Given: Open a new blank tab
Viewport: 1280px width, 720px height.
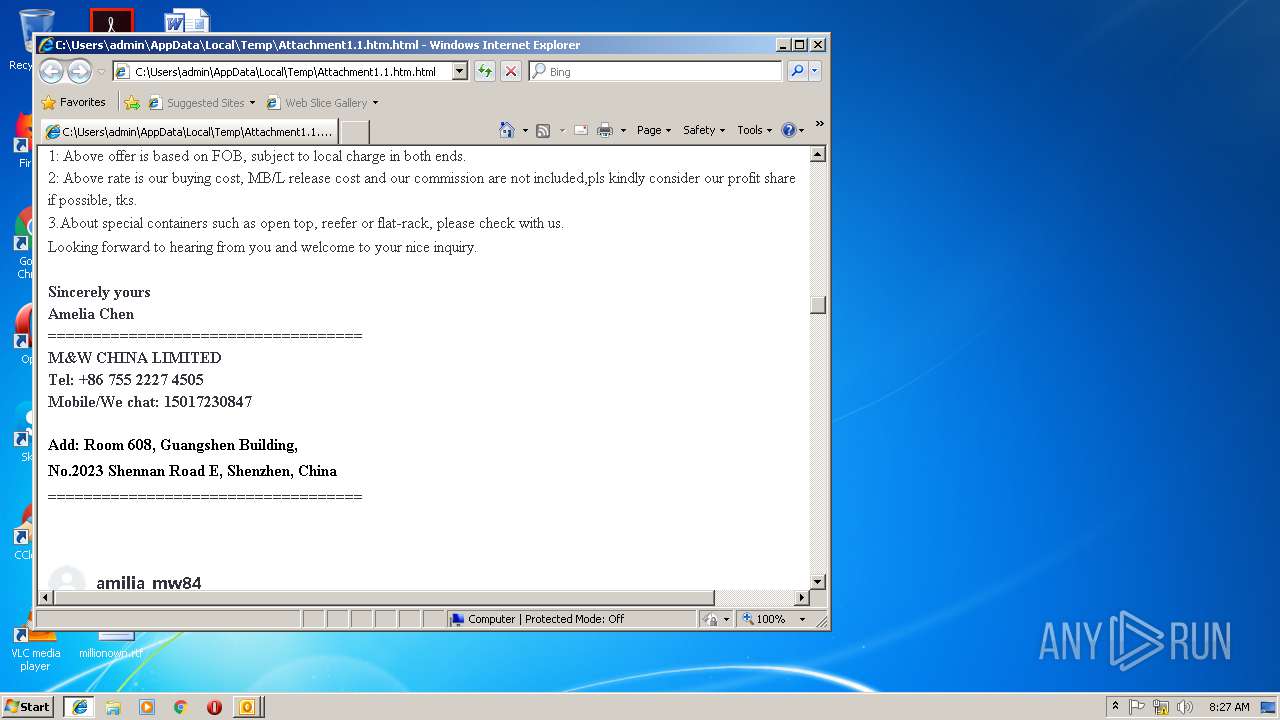Looking at the screenshot, I should pos(355,131).
